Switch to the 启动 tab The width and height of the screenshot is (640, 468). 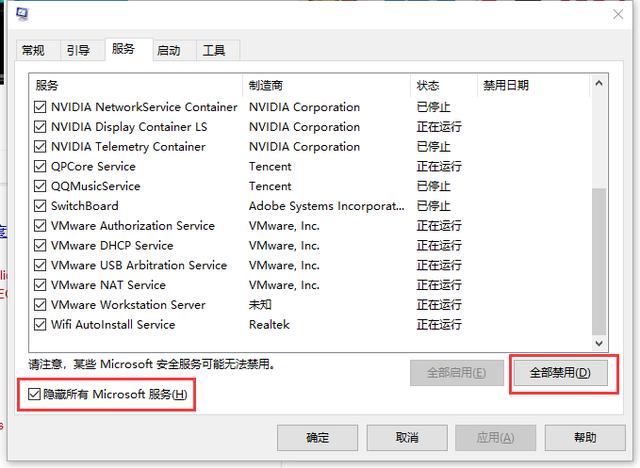click(169, 51)
